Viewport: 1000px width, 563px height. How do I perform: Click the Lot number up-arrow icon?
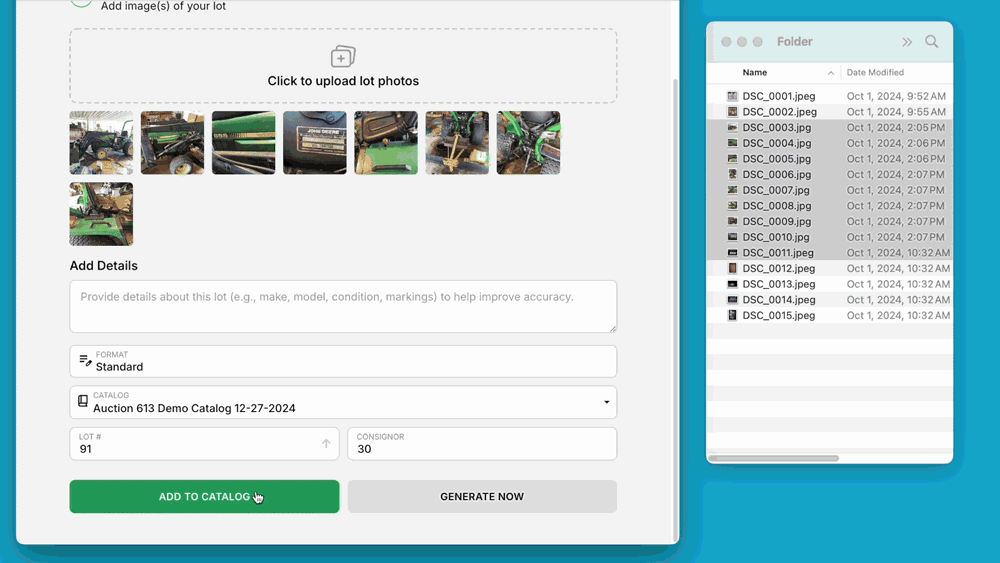(326, 444)
